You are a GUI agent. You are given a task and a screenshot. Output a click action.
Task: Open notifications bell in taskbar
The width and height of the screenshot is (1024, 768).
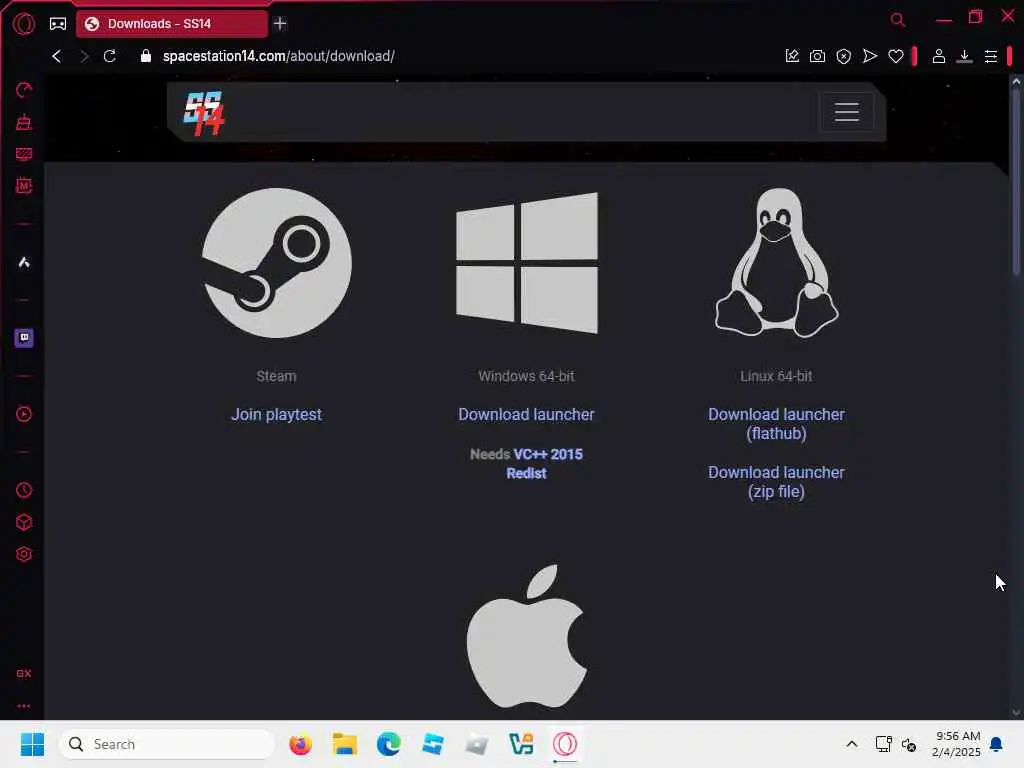point(997,744)
